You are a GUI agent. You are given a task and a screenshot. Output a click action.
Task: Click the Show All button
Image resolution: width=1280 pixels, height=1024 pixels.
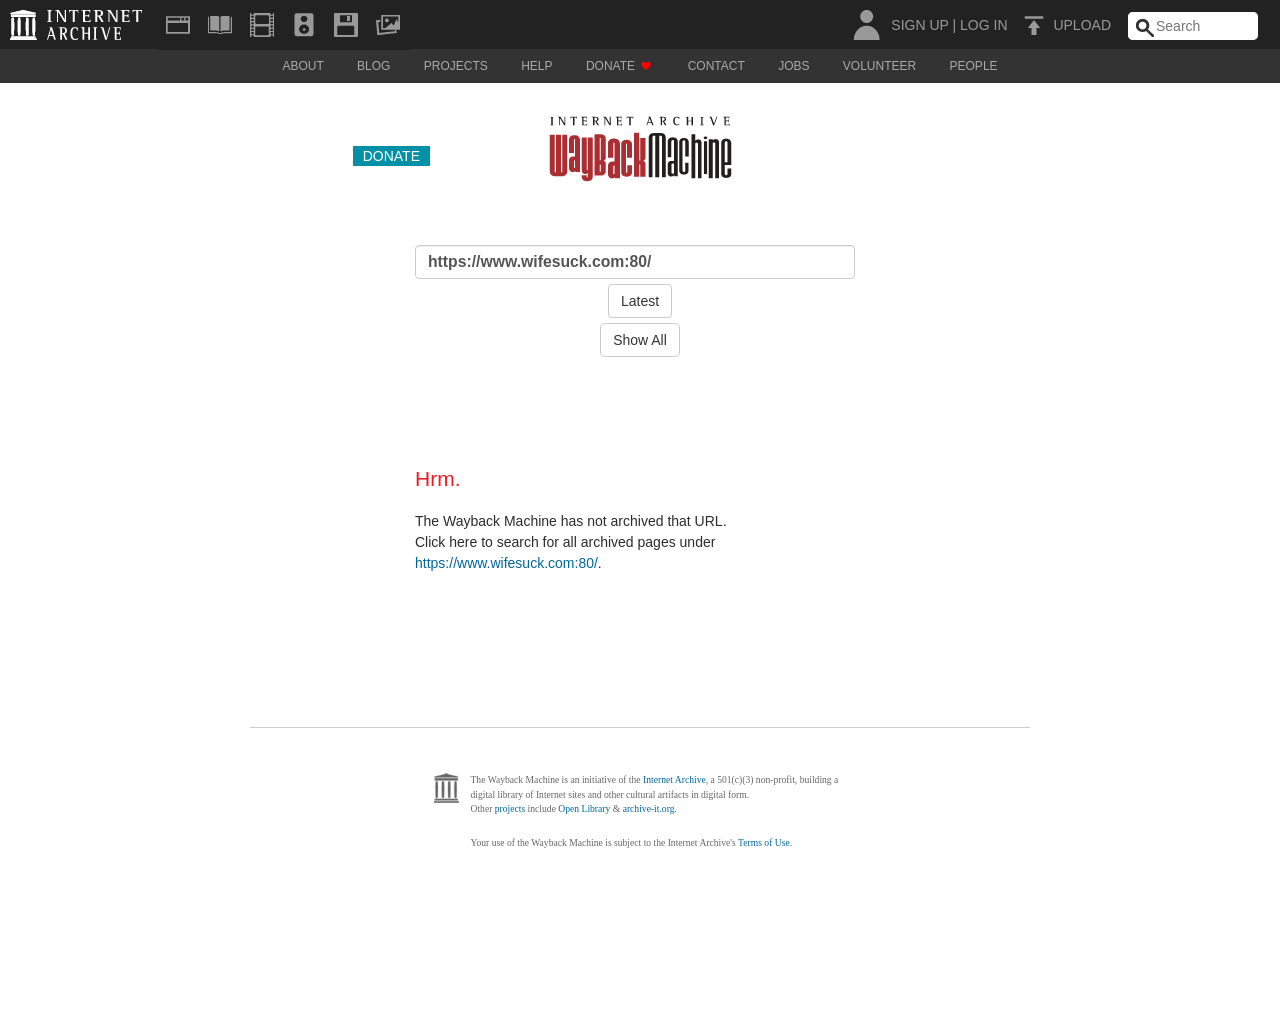pyautogui.click(x=640, y=340)
